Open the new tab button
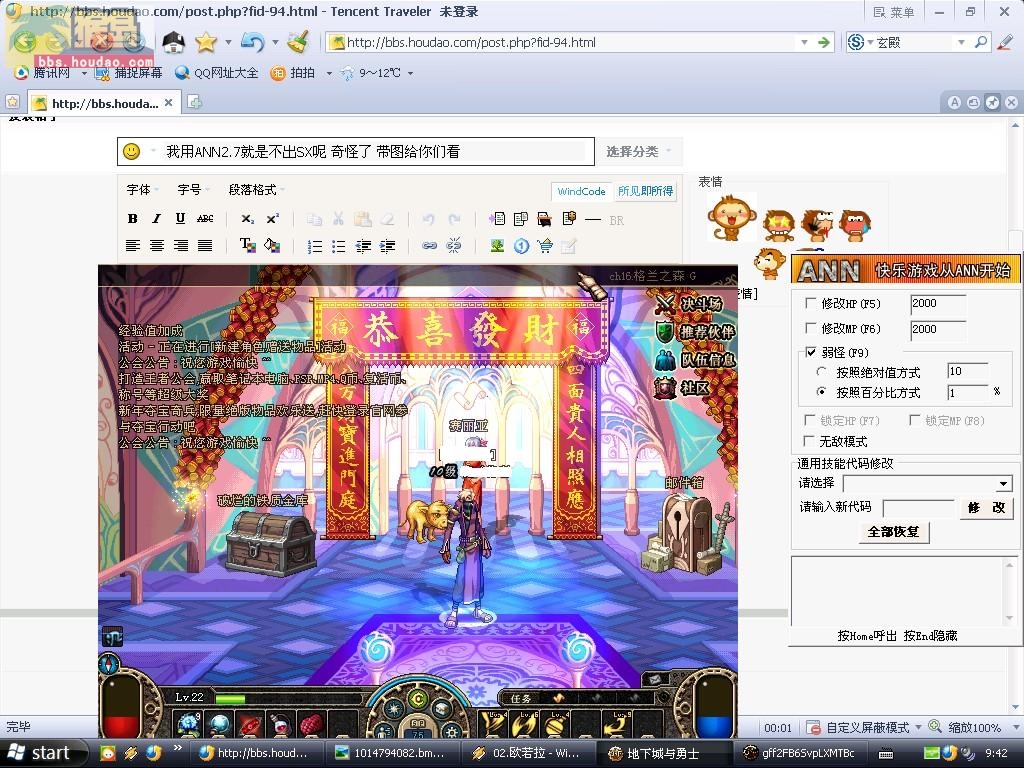The width and height of the screenshot is (1024, 768). 194,102
